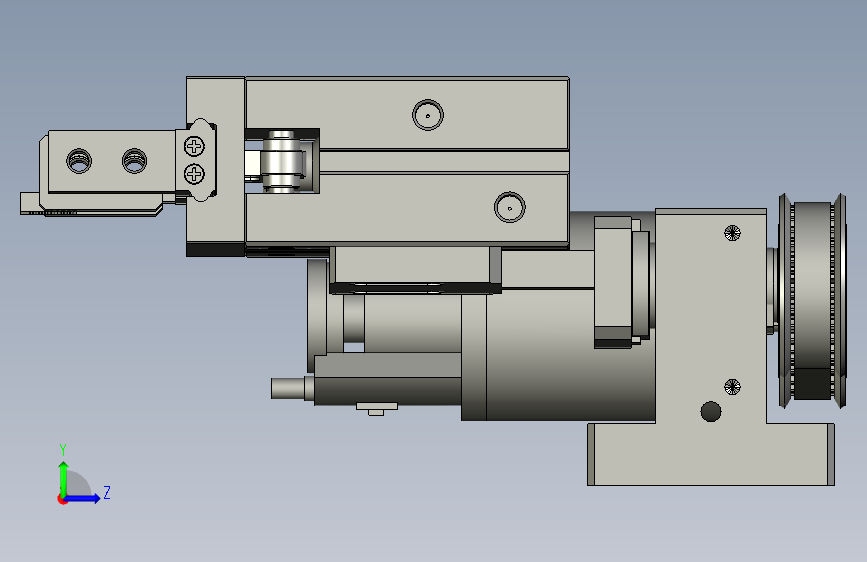Select the dark round hole on the mounting bracket
Image resolution: width=867 pixels, height=562 pixels.
pyautogui.click(x=711, y=412)
